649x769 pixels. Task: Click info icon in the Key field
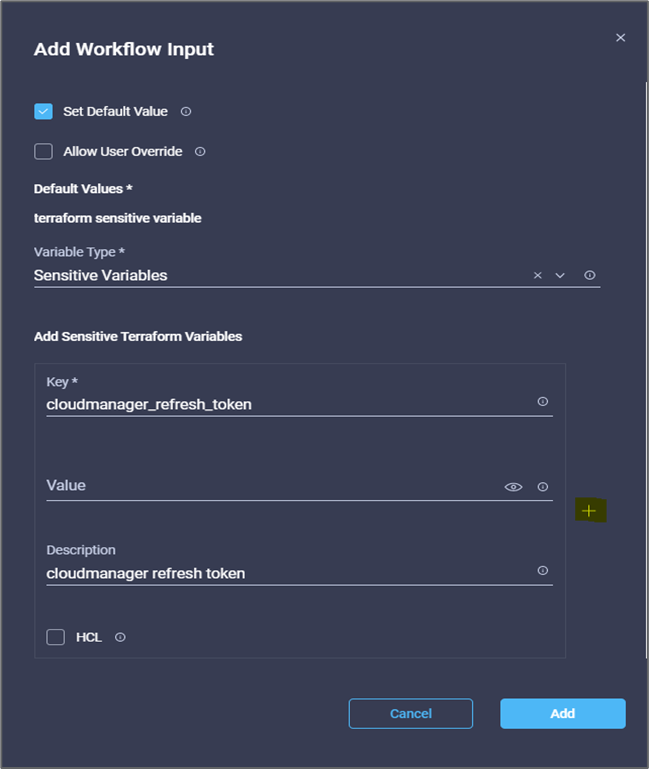tap(543, 401)
